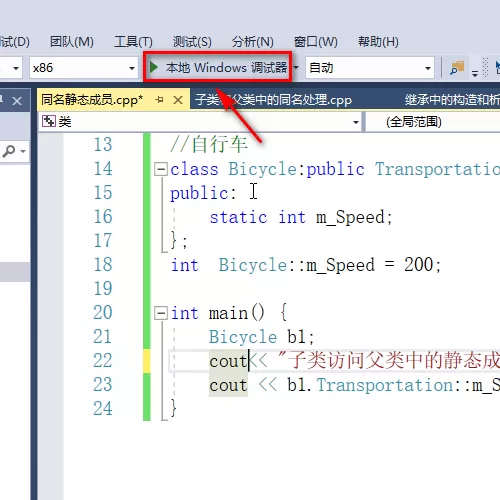Screen dimensions: 500x500
Task: Open the 窗口(W) menu
Action: pos(316,42)
